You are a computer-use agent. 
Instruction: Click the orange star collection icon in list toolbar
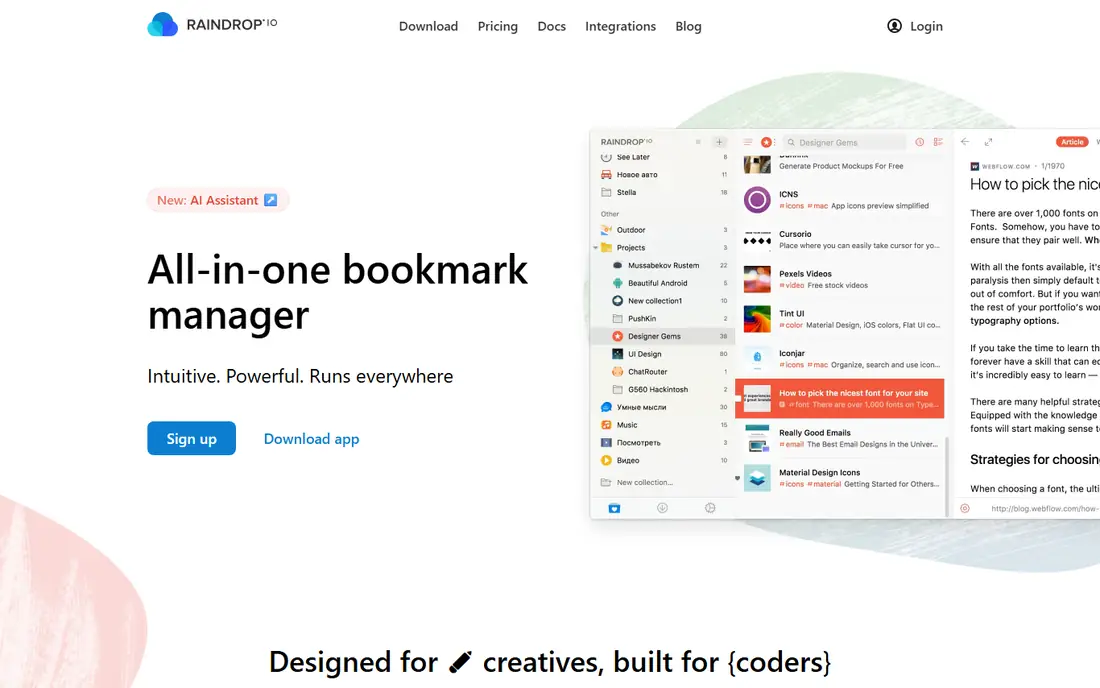coord(766,142)
